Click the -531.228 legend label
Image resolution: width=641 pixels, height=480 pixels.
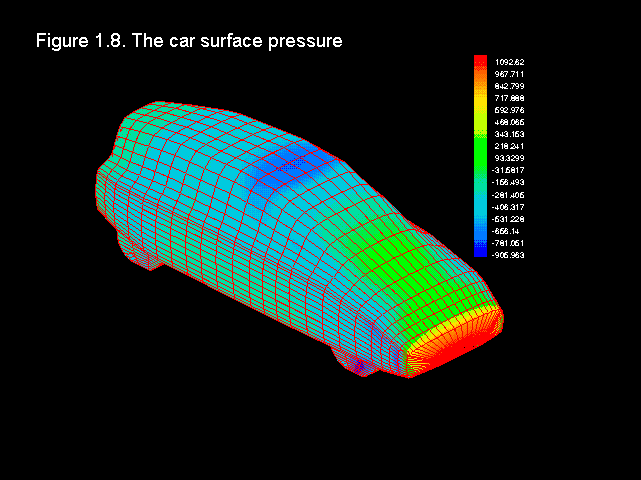(509, 219)
